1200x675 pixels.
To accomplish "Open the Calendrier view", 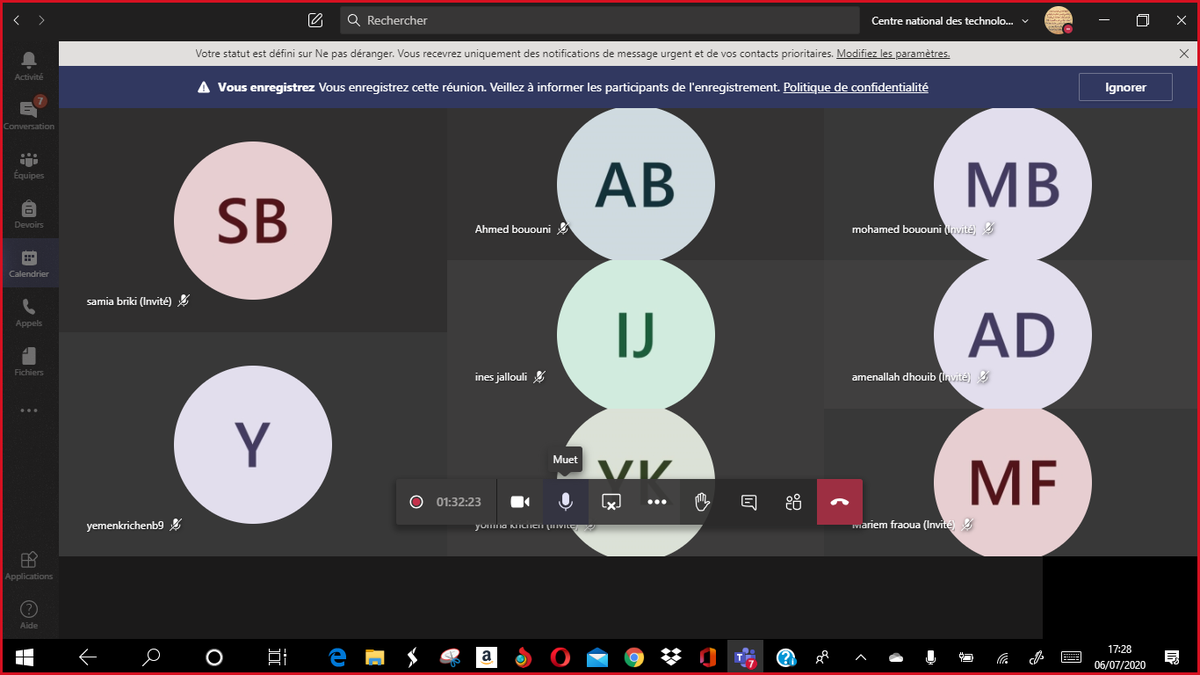I will click(x=29, y=263).
